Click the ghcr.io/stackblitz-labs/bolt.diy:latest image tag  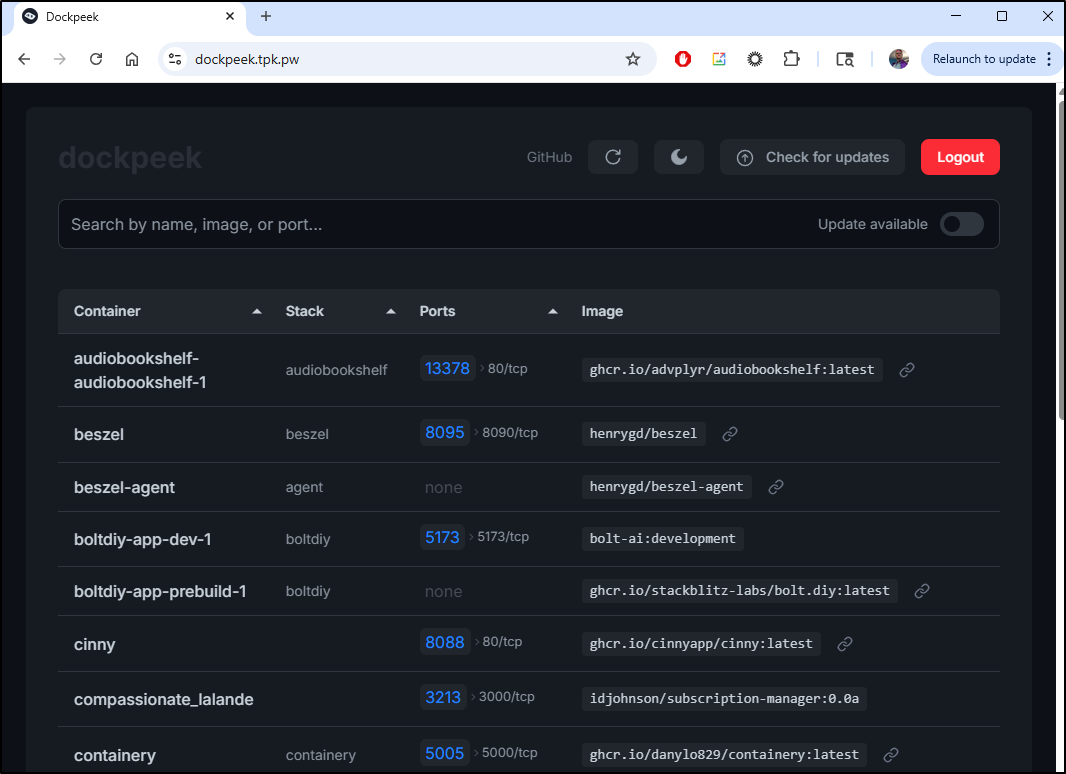[740, 590]
